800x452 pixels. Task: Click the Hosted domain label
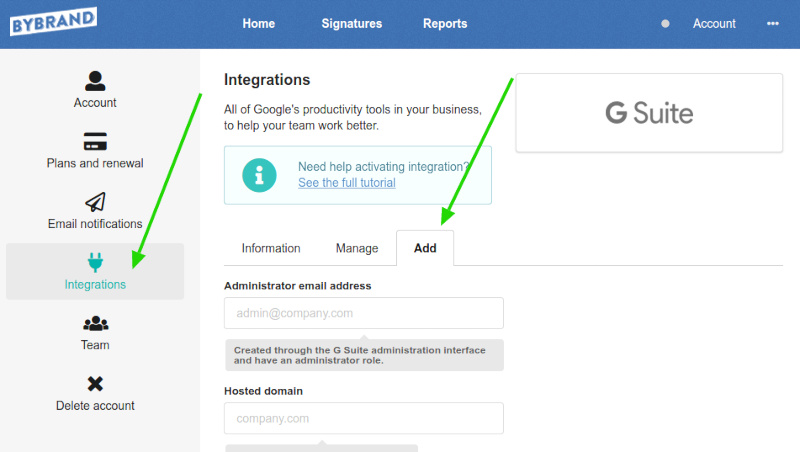[263, 391]
